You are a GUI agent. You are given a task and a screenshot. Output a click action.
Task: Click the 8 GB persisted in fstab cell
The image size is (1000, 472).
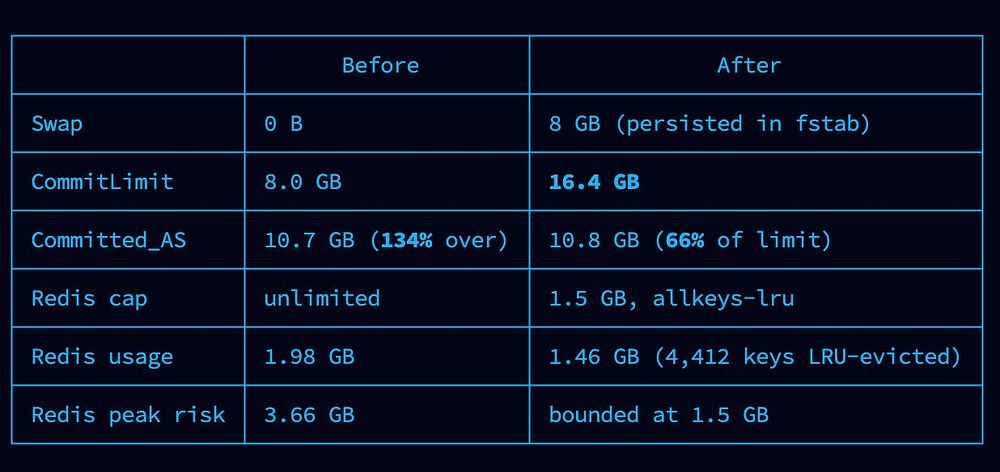[x=709, y=124]
